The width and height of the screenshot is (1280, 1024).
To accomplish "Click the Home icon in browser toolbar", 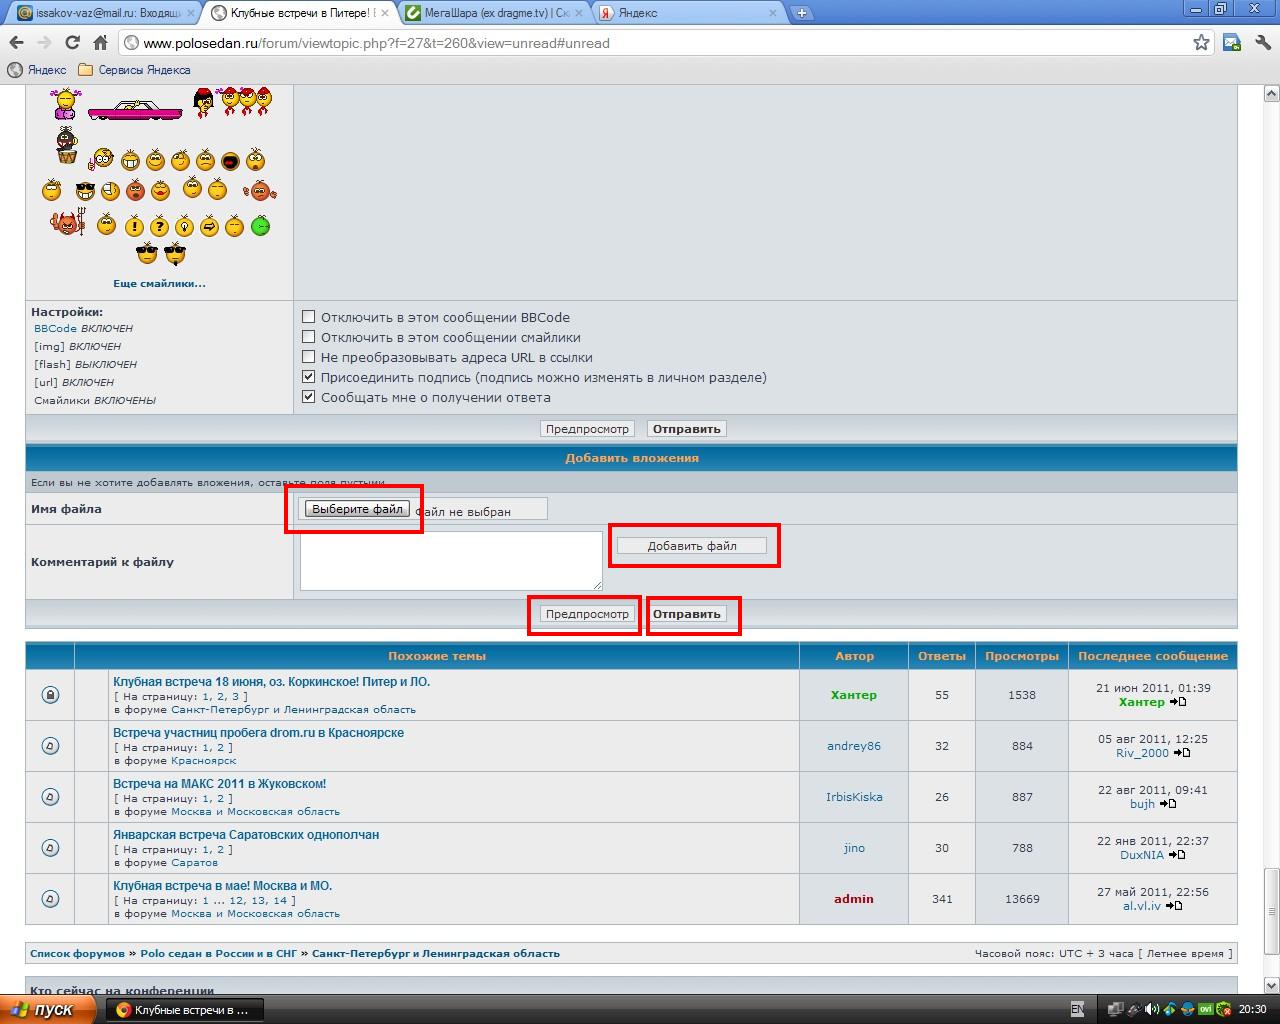I will [x=100, y=43].
